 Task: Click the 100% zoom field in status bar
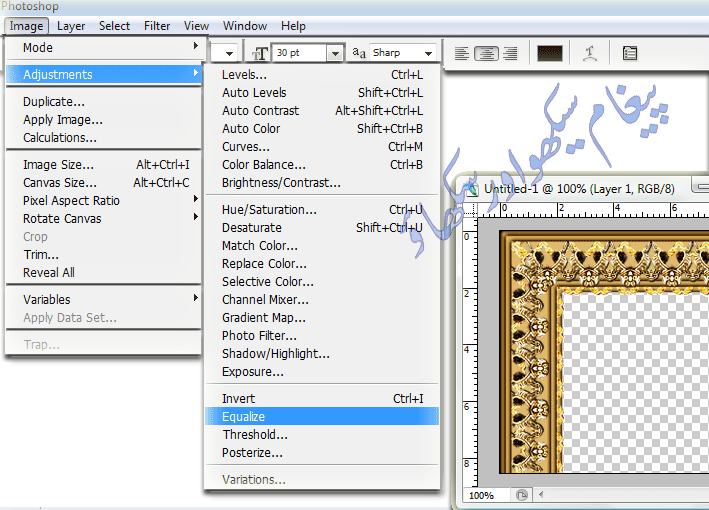tap(486, 496)
